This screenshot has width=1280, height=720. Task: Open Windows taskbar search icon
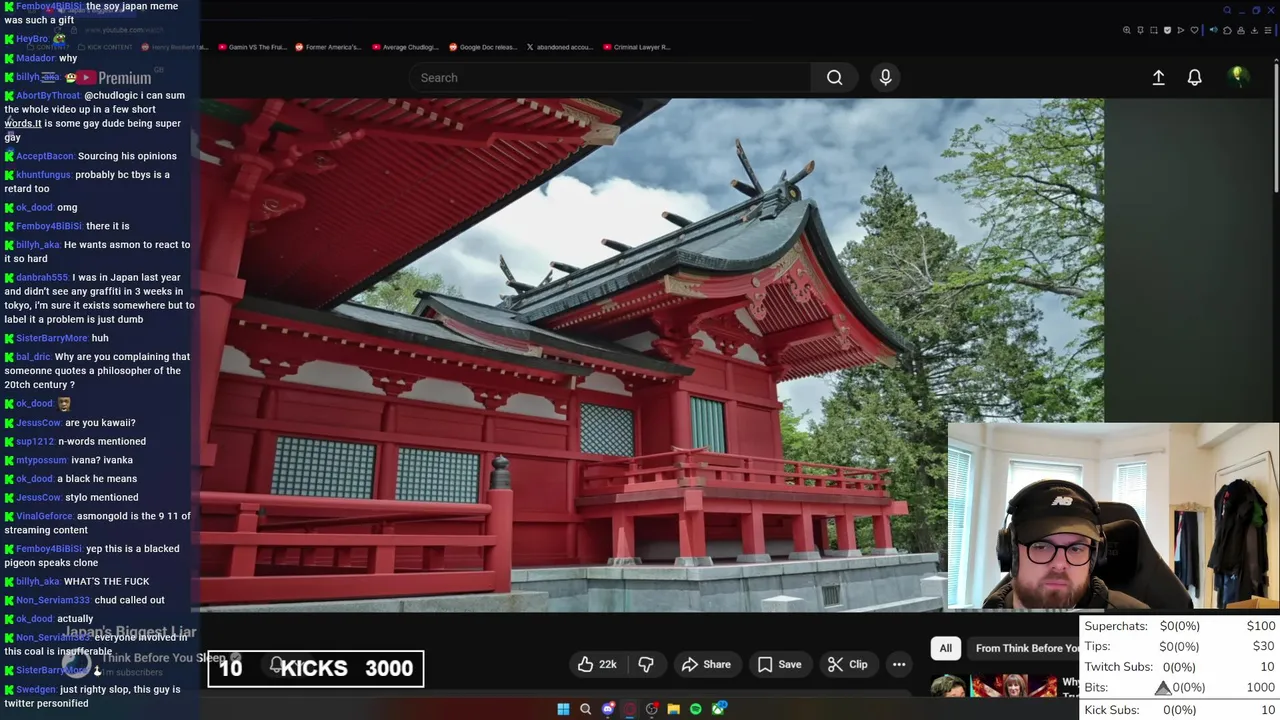(x=585, y=709)
